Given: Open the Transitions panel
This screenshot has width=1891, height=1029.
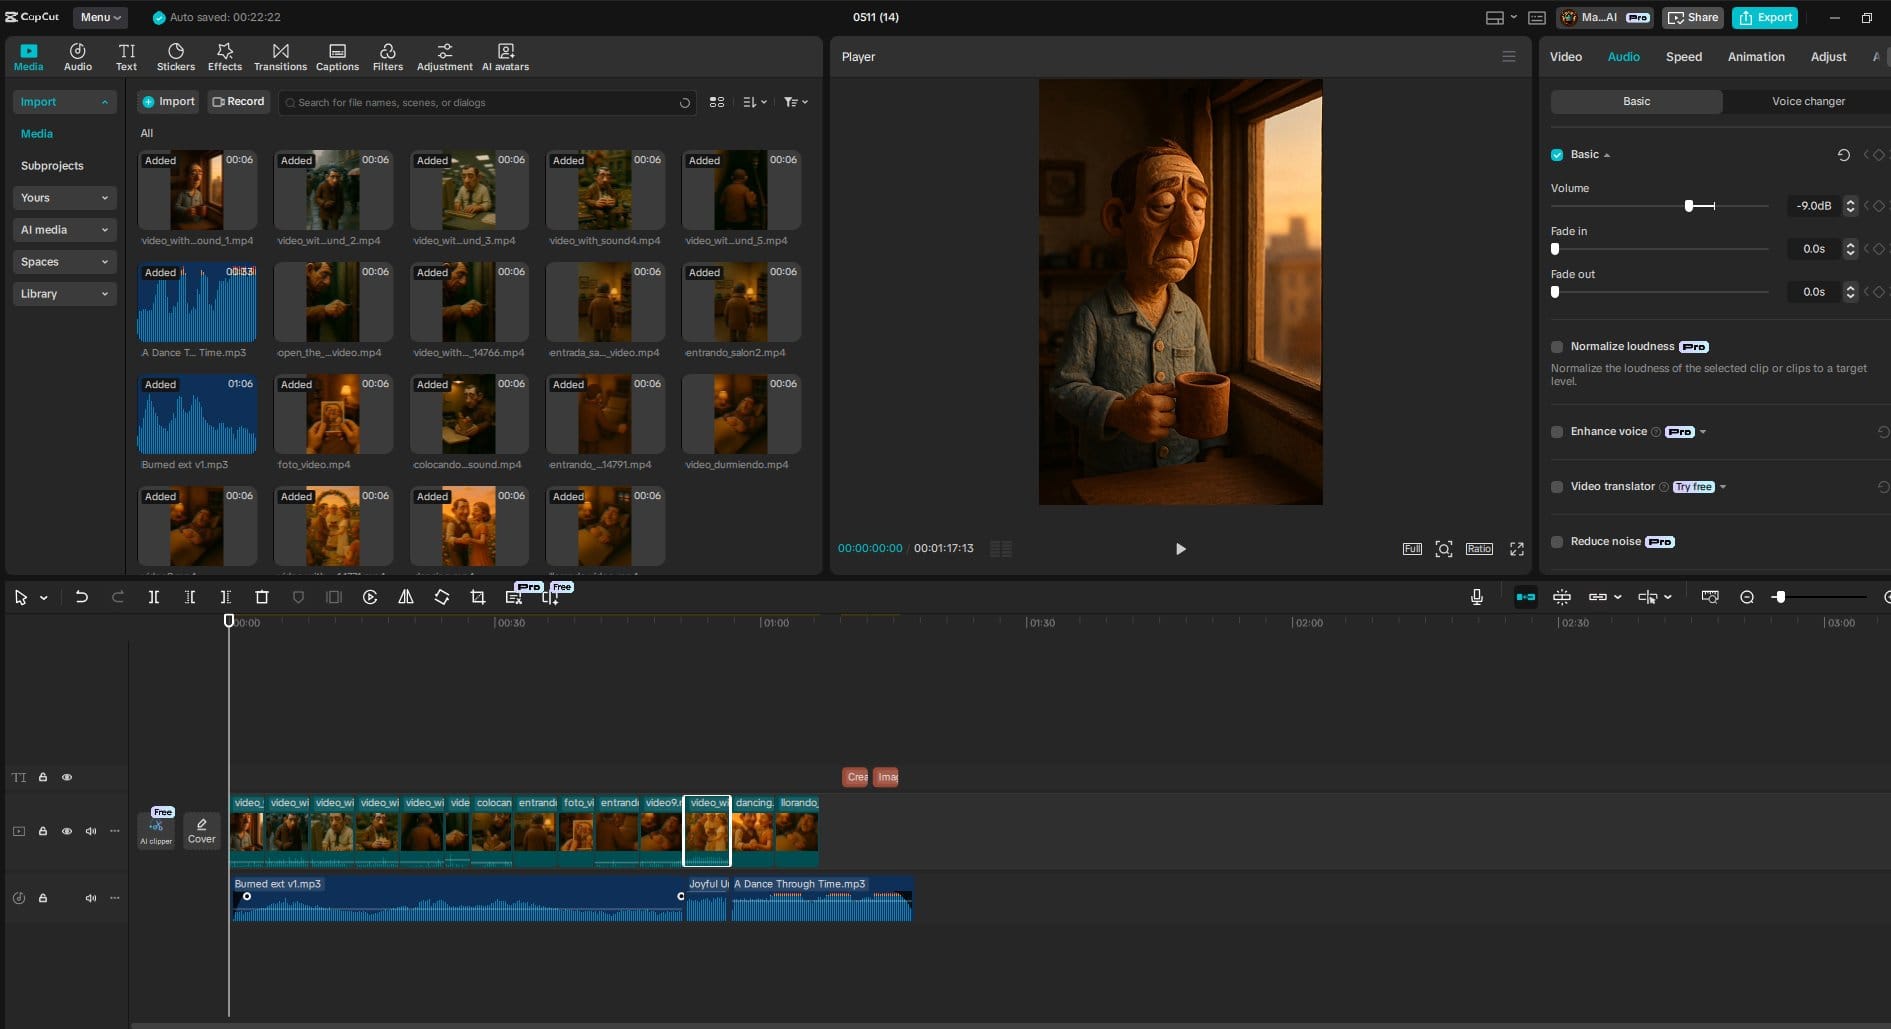Looking at the screenshot, I should point(280,57).
